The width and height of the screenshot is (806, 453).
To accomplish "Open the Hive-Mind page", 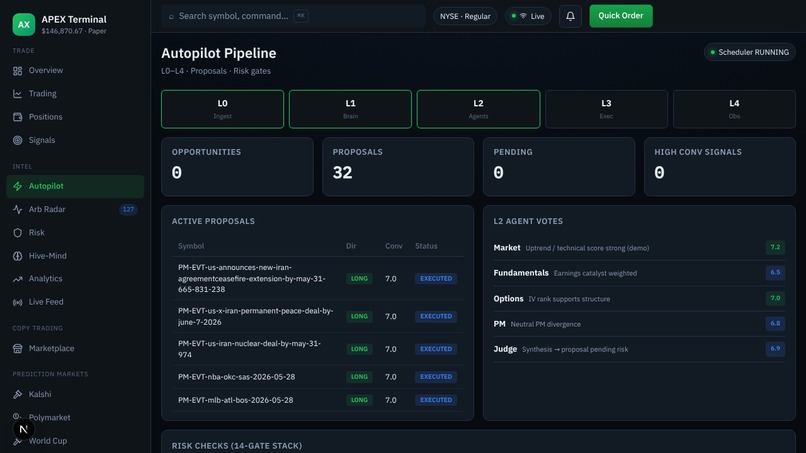I will pyautogui.click(x=75, y=256).
